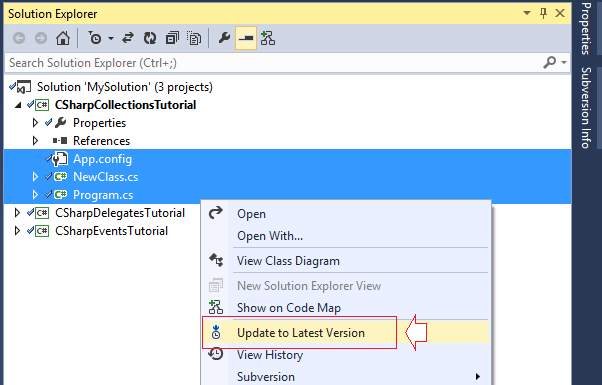Click the Refresh icon in the toolbar
Image resolution: width=602 pixels, height=385 pixels.
150,38
